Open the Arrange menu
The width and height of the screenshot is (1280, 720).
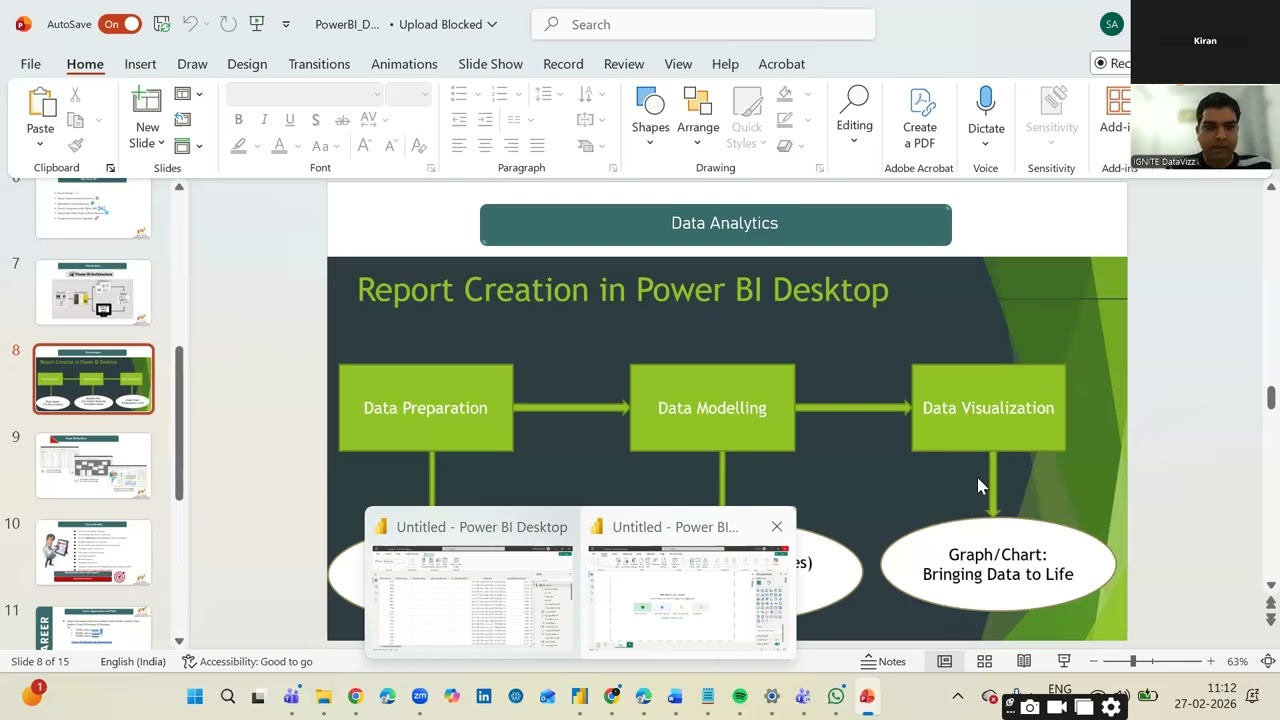point(698,116)
